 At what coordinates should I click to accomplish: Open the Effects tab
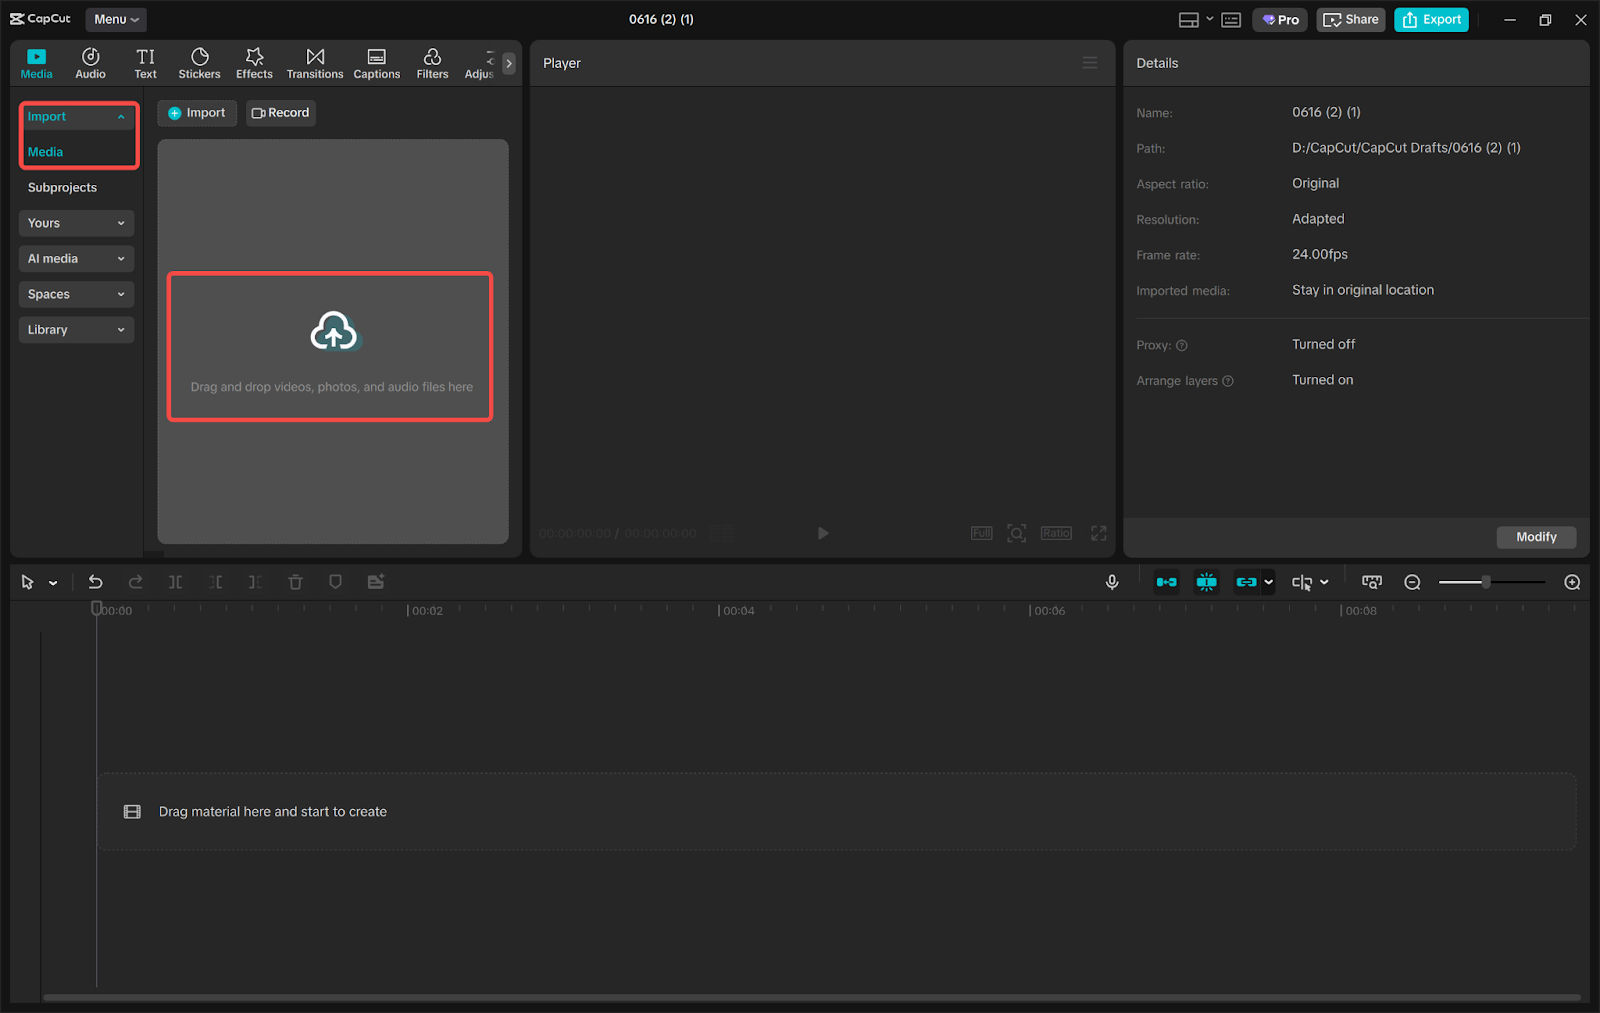(254, 63)
